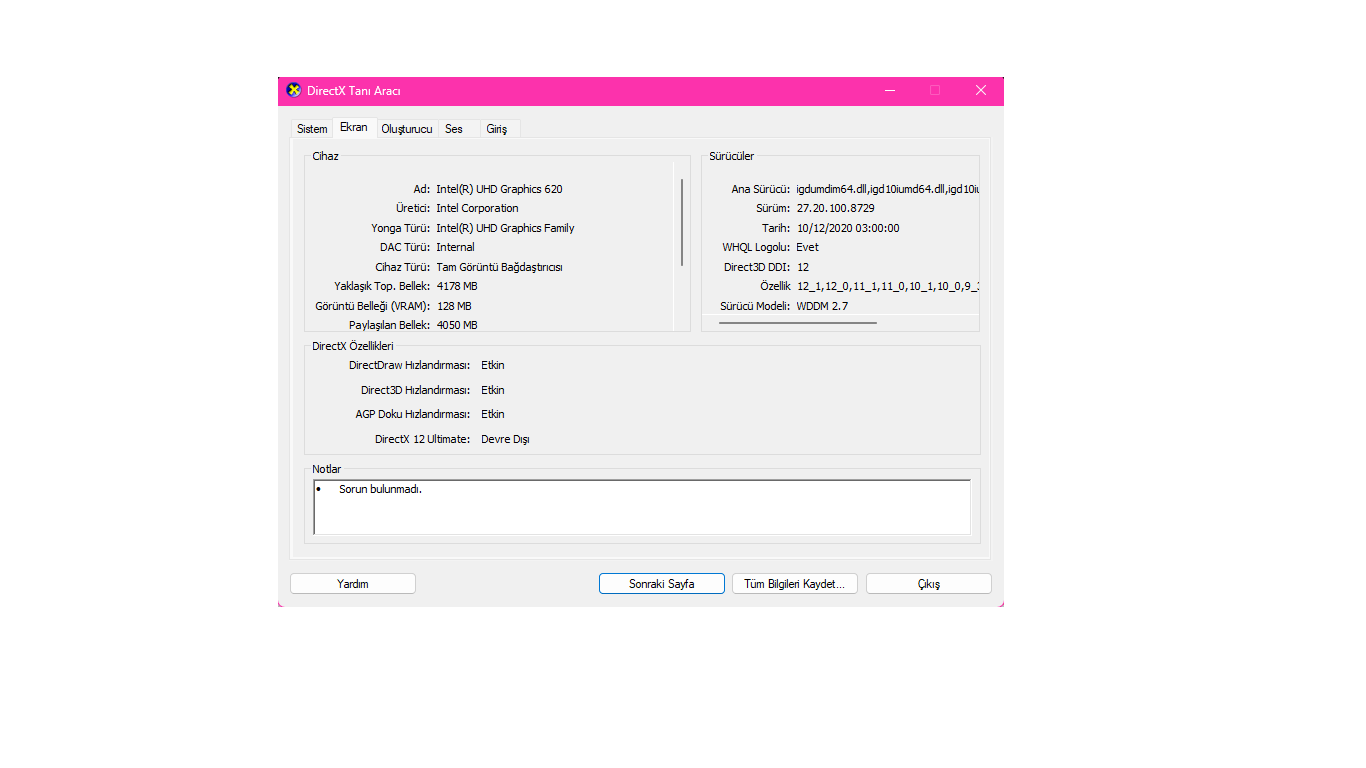The height and width of the screenshot is (768, 1366).
Task: Click the DirectX 12 Ultimate Devre Dışı value
Action: coord(505,439)
